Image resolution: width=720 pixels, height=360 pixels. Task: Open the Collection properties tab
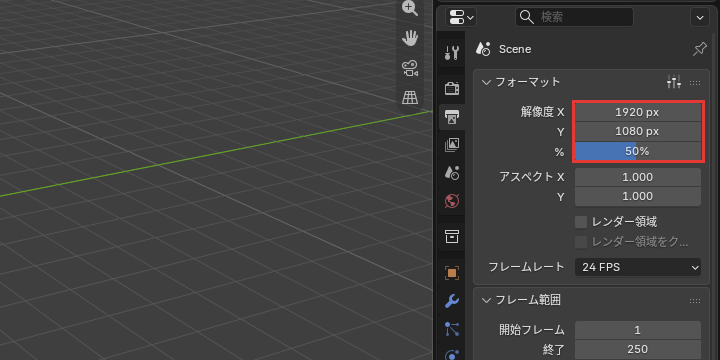coord(452,237)
